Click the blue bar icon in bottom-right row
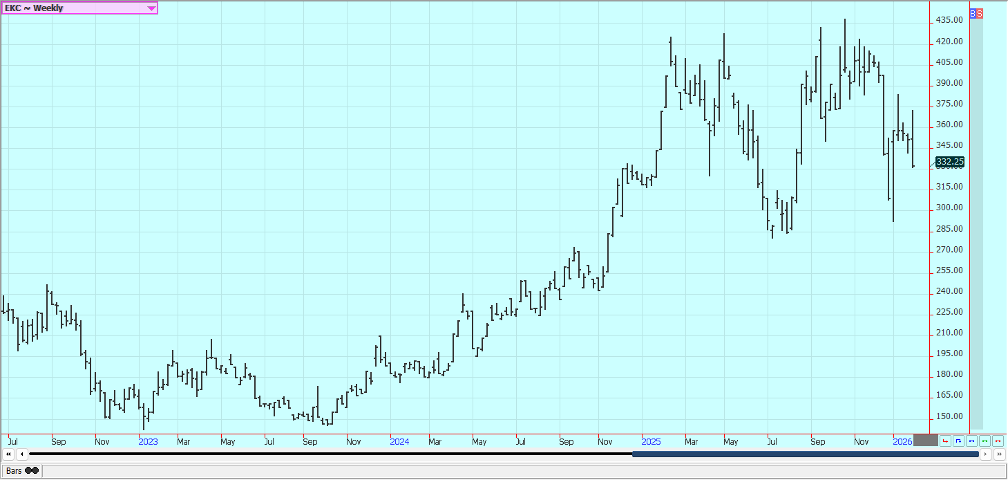 tap(971, 441)
